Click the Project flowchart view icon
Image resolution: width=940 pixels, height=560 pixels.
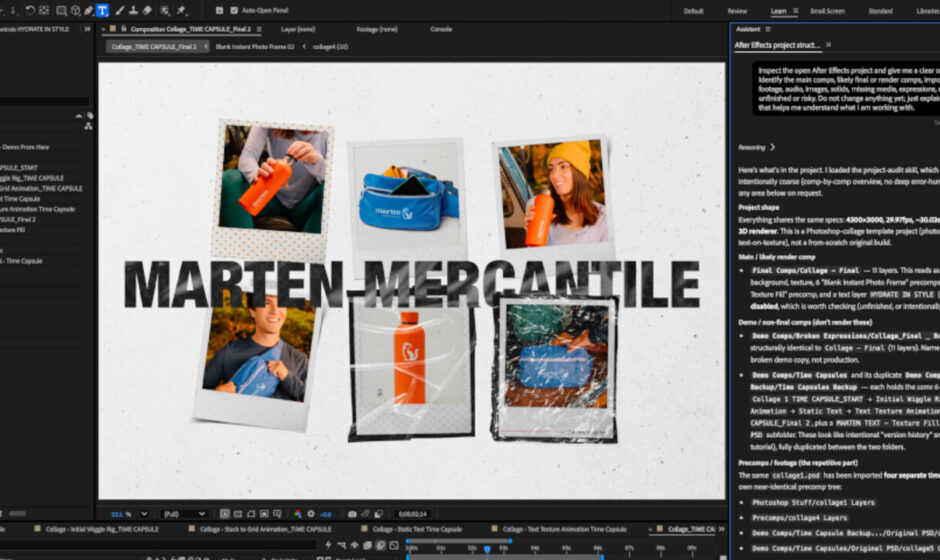tap(88, 126)
